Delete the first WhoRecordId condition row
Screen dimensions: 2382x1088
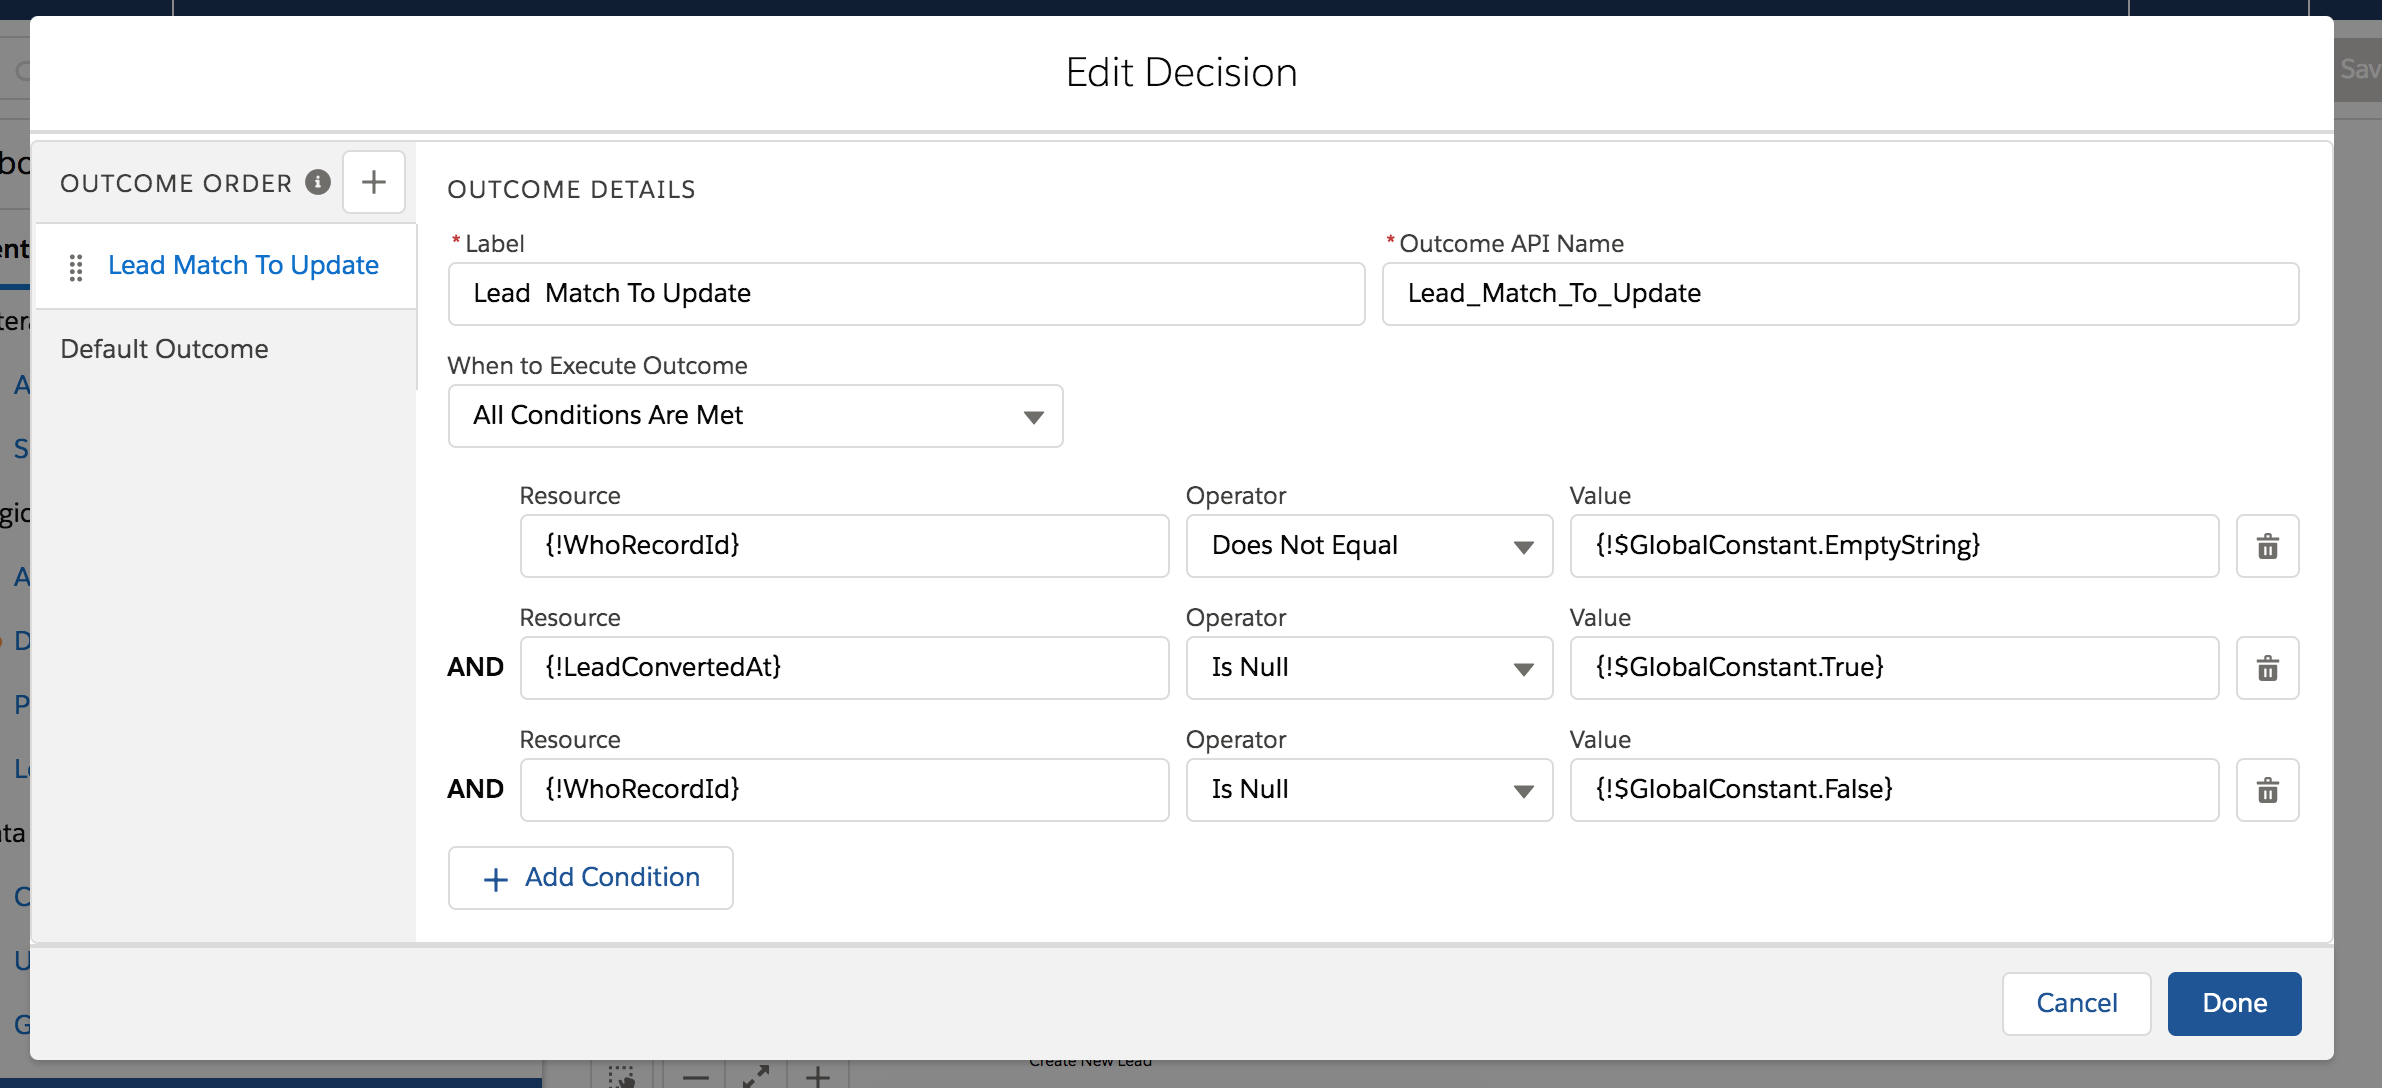click(2267, 546)
